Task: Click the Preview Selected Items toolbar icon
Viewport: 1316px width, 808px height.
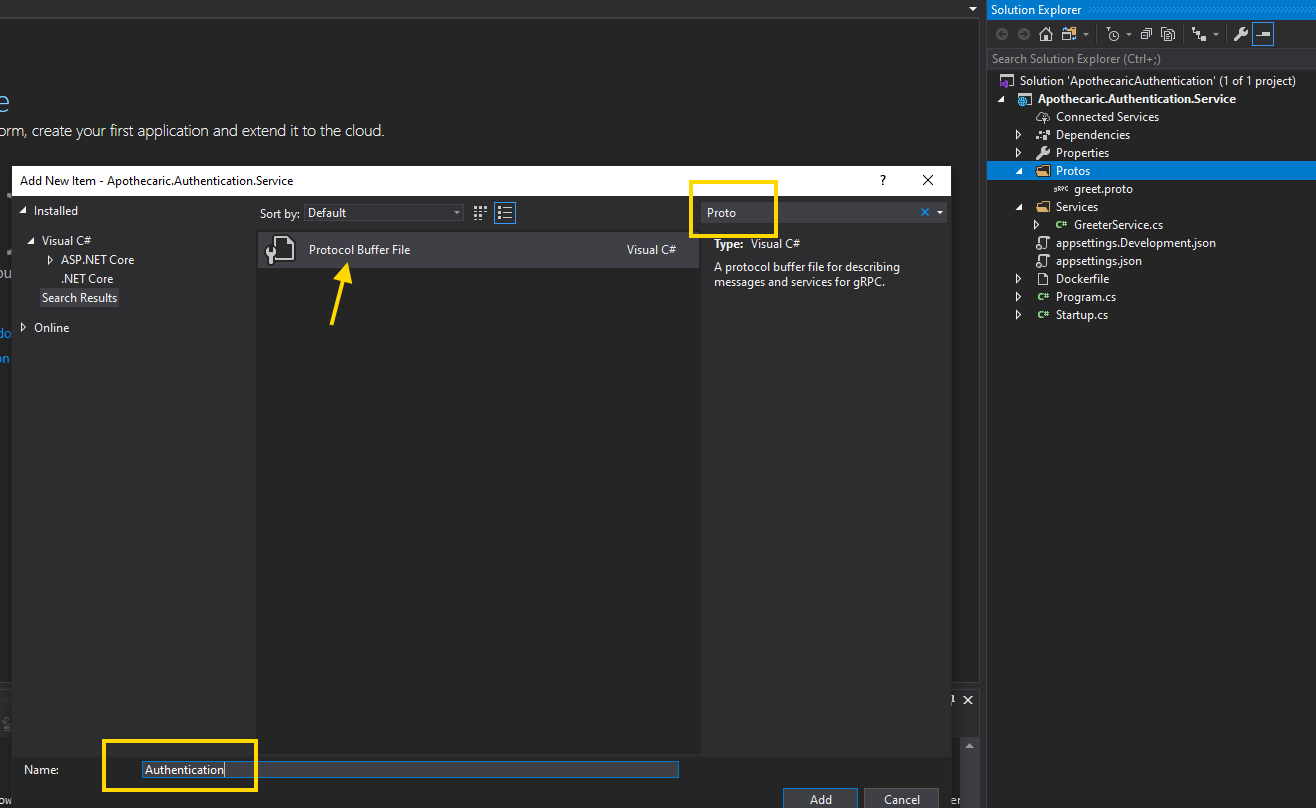Action: (x=1263, y=34)
